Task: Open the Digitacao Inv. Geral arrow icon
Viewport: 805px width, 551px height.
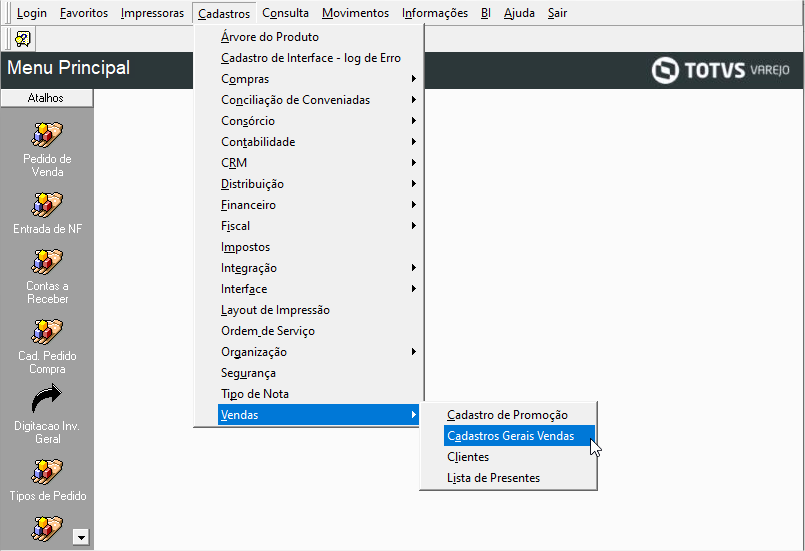Action: 47,400
